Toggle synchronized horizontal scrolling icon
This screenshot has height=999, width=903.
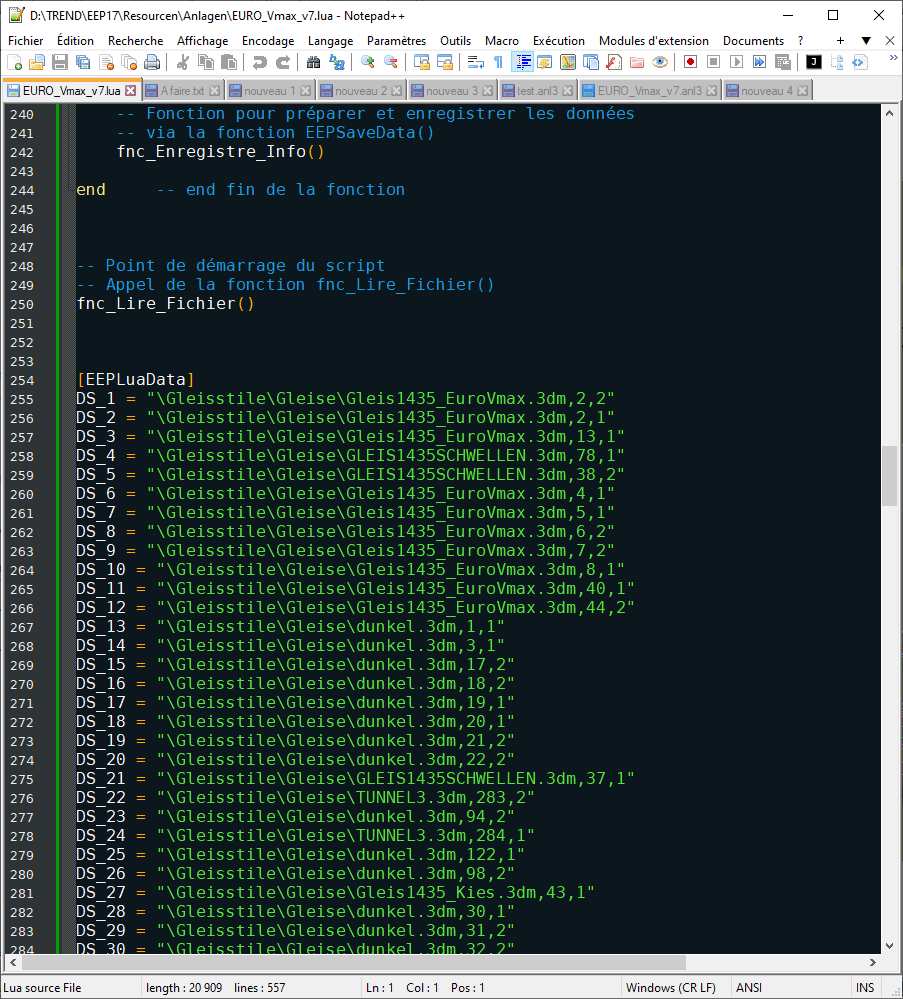click(x=444, y=62)
